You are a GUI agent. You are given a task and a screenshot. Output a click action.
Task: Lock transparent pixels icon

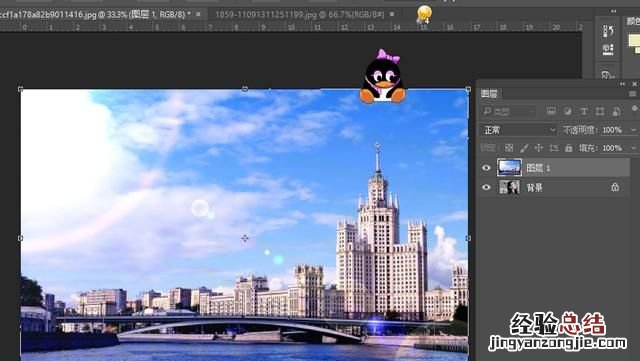(509, 148)
